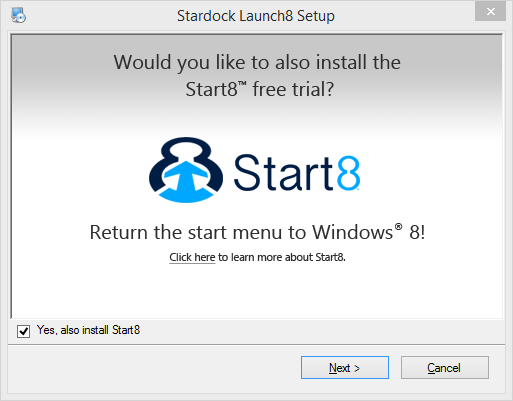Click the dark Start wordmark text
This screenshot has height=401, width=513.
point(283,173)
